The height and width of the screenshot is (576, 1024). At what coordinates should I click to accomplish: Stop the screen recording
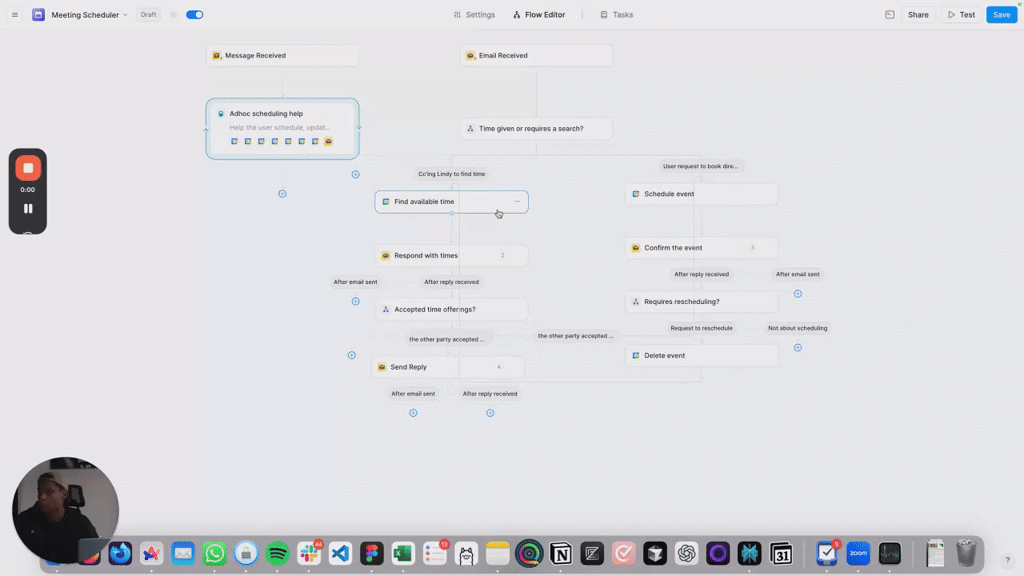28,168
